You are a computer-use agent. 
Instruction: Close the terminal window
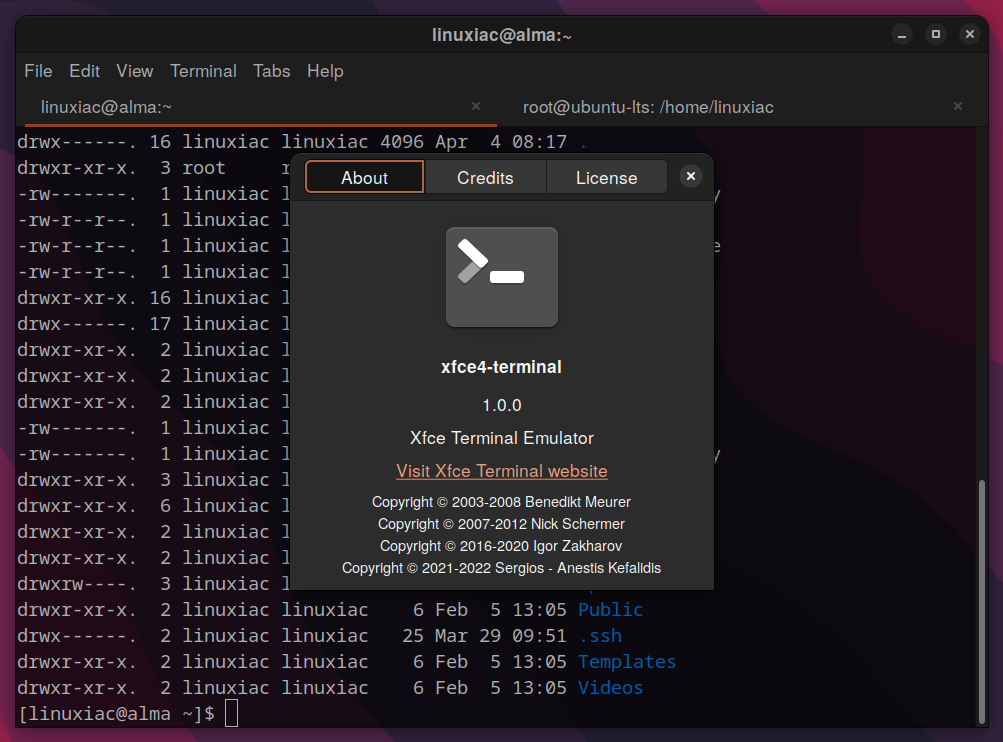coord(970,35)
